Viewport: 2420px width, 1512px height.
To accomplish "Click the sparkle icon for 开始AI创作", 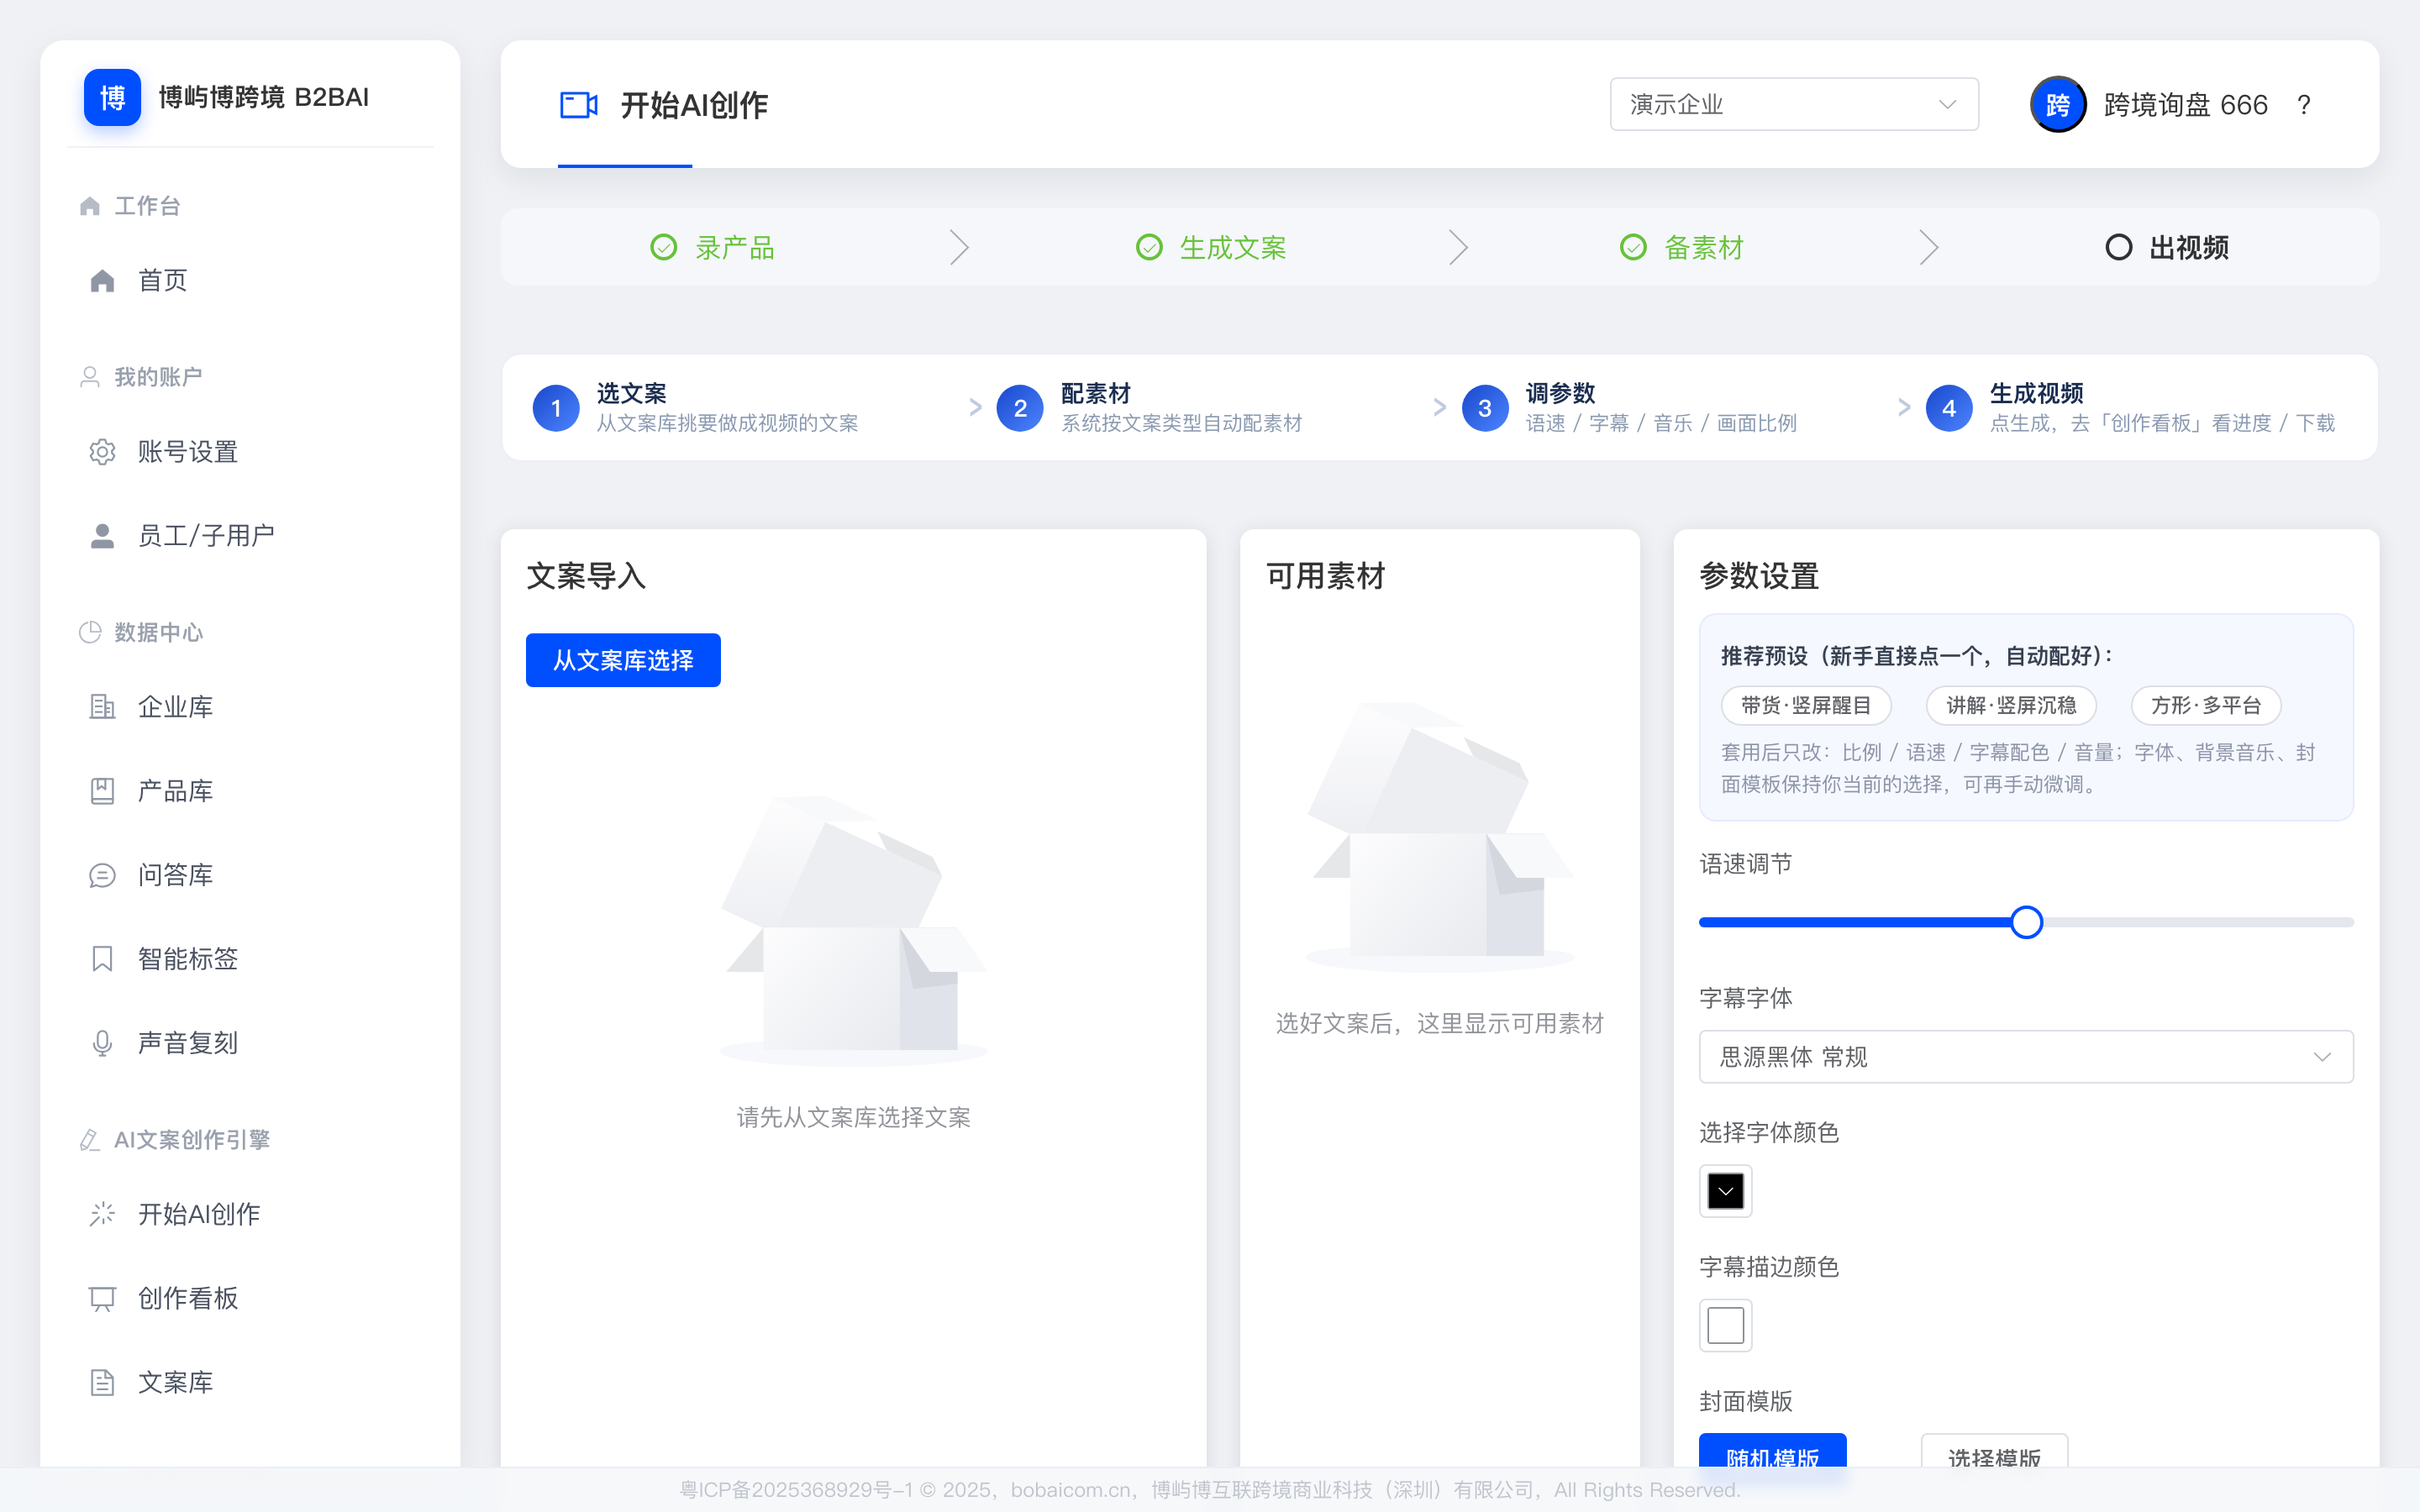I will (102, 1214).
